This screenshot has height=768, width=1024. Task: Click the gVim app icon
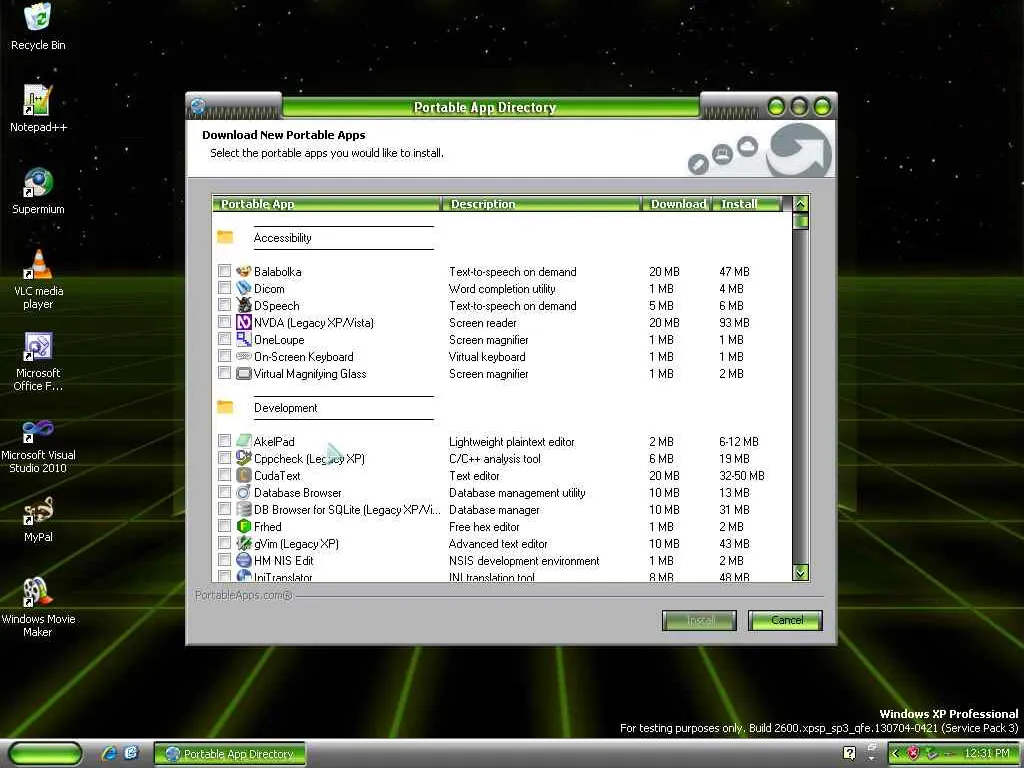pyautogui.click(x=244, y=543)
